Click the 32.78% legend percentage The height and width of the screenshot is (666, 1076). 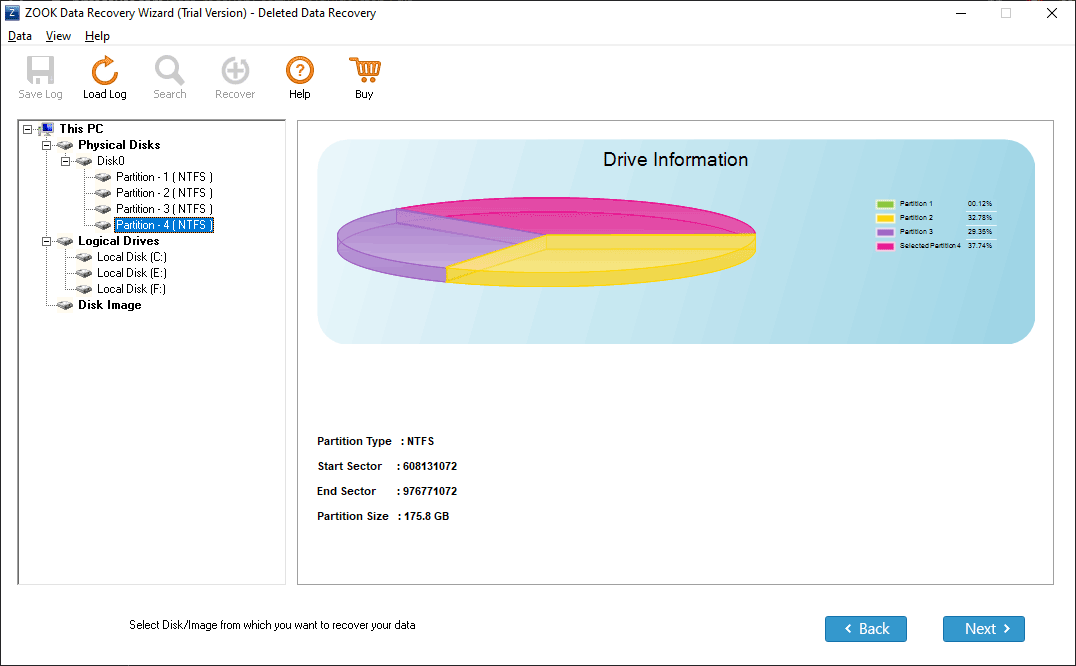980,217
